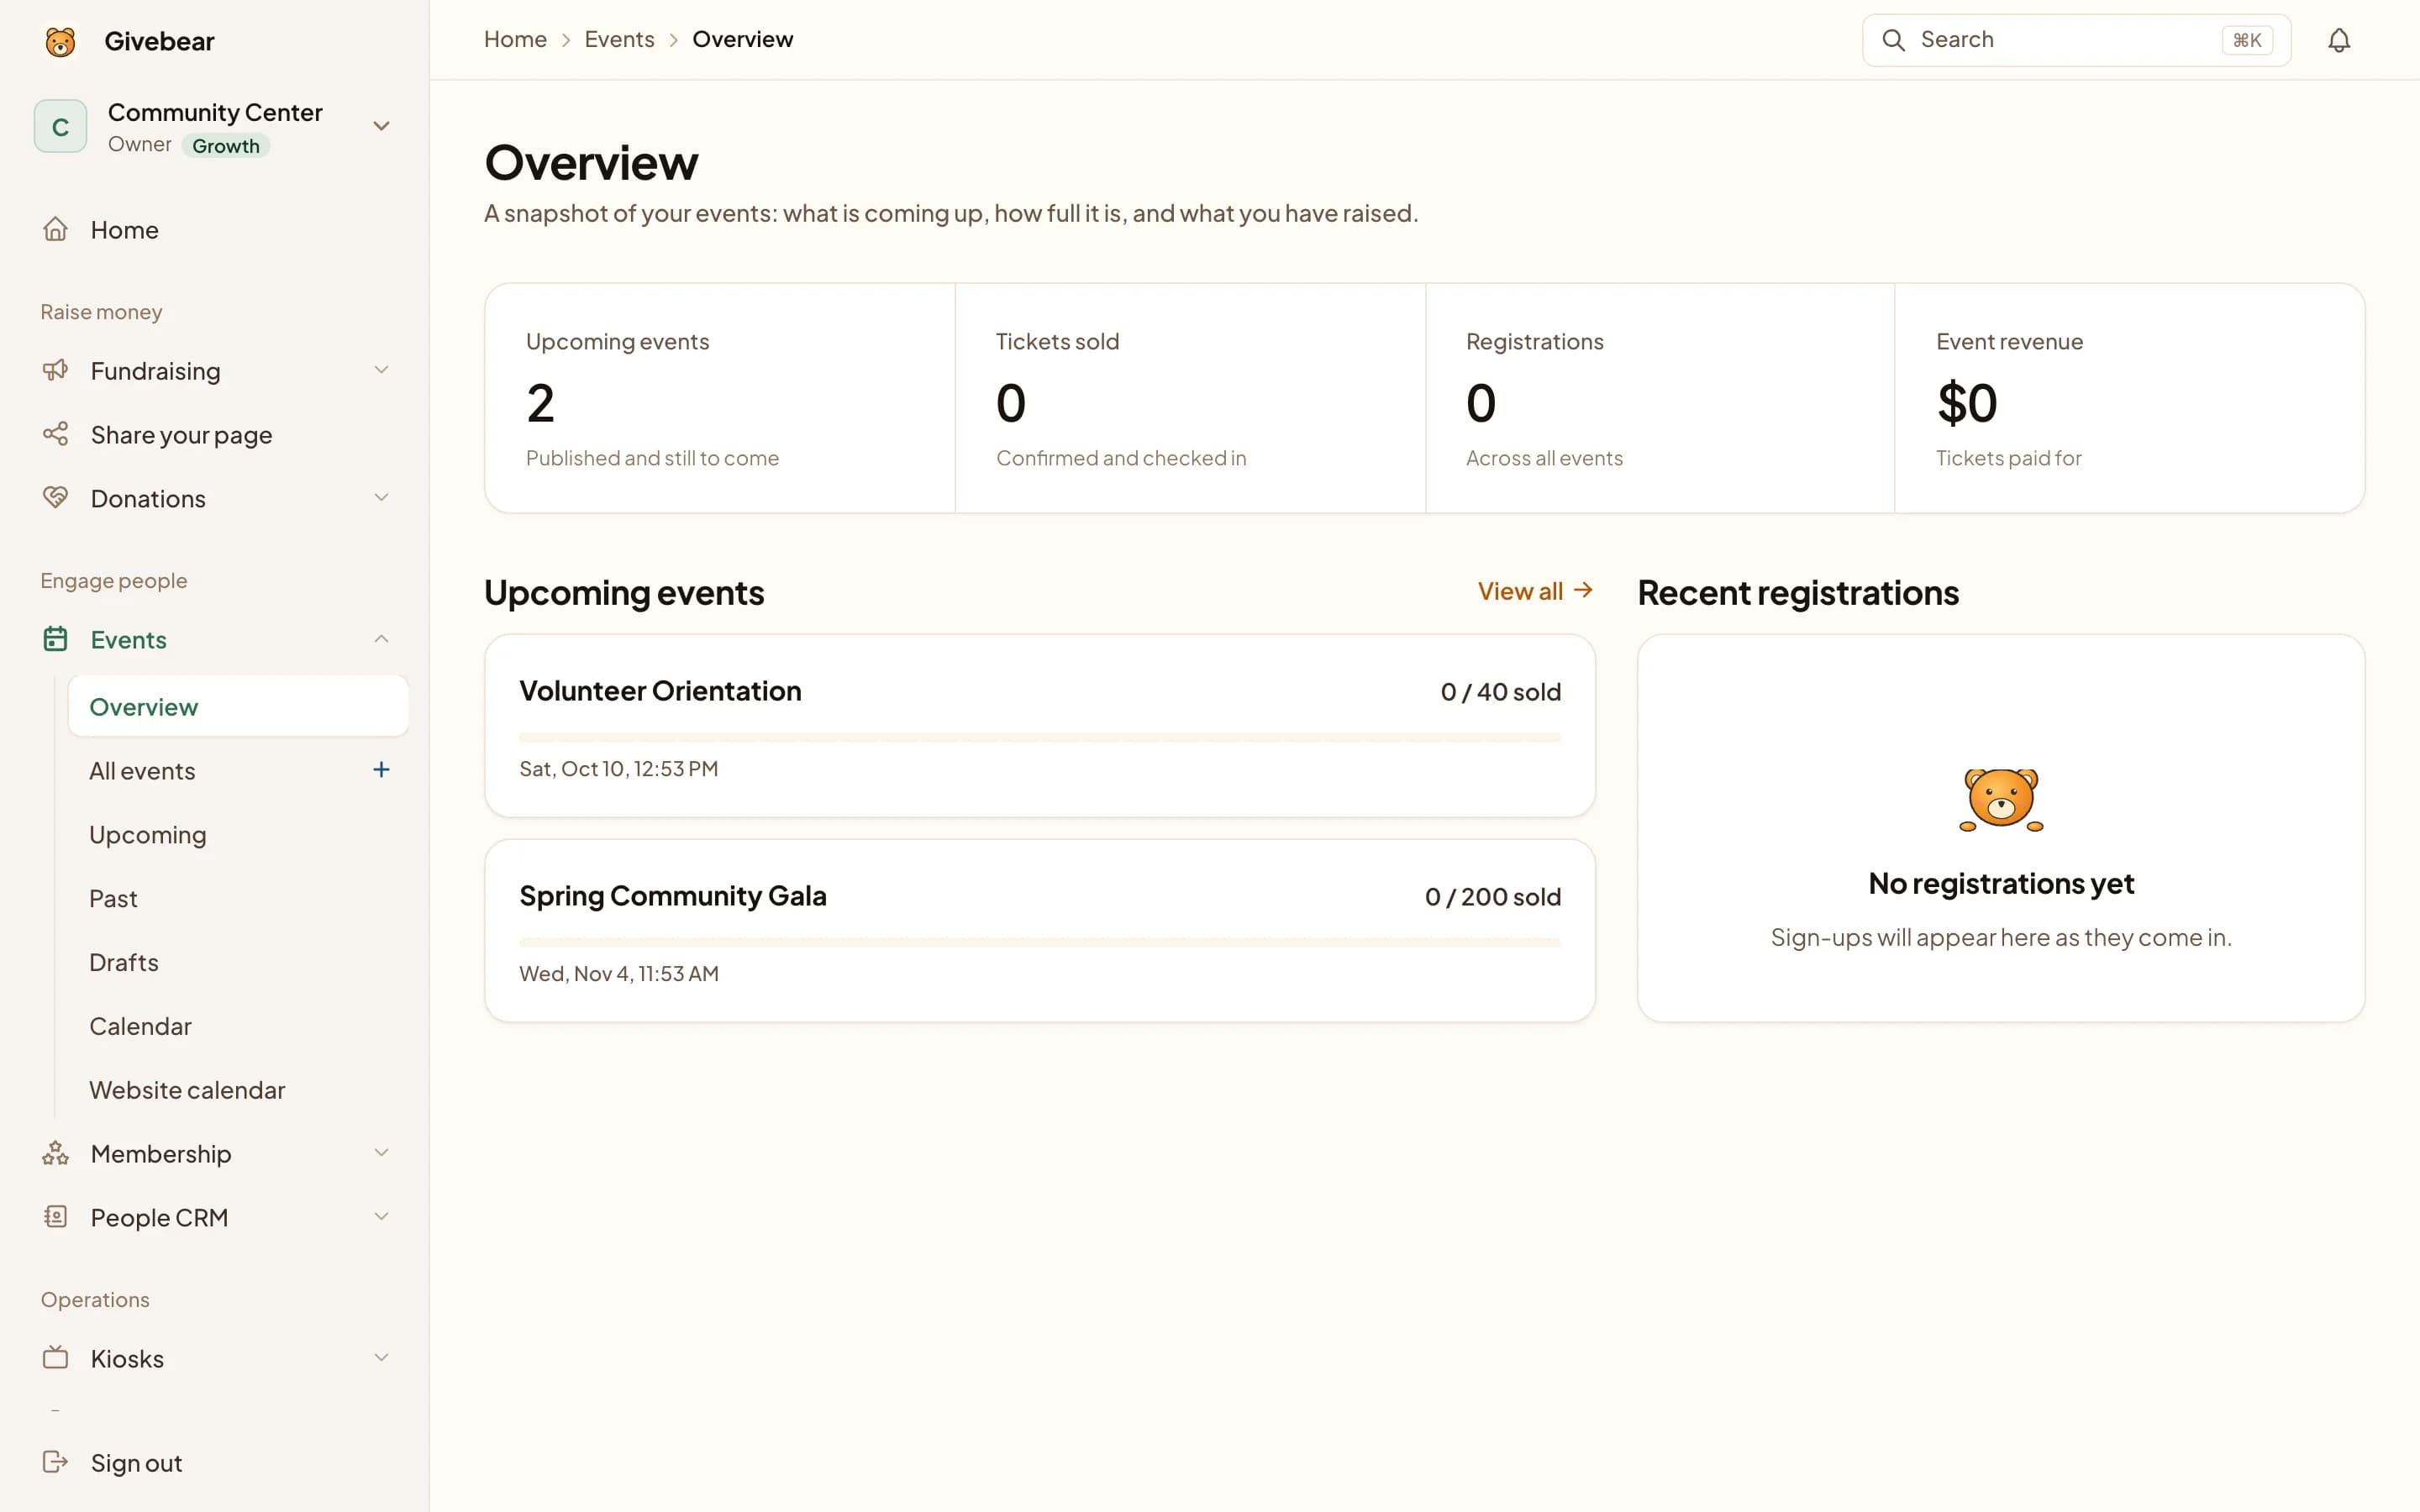
Task: Select Overview in Events submenu
Action: click(x=238, y=706)
